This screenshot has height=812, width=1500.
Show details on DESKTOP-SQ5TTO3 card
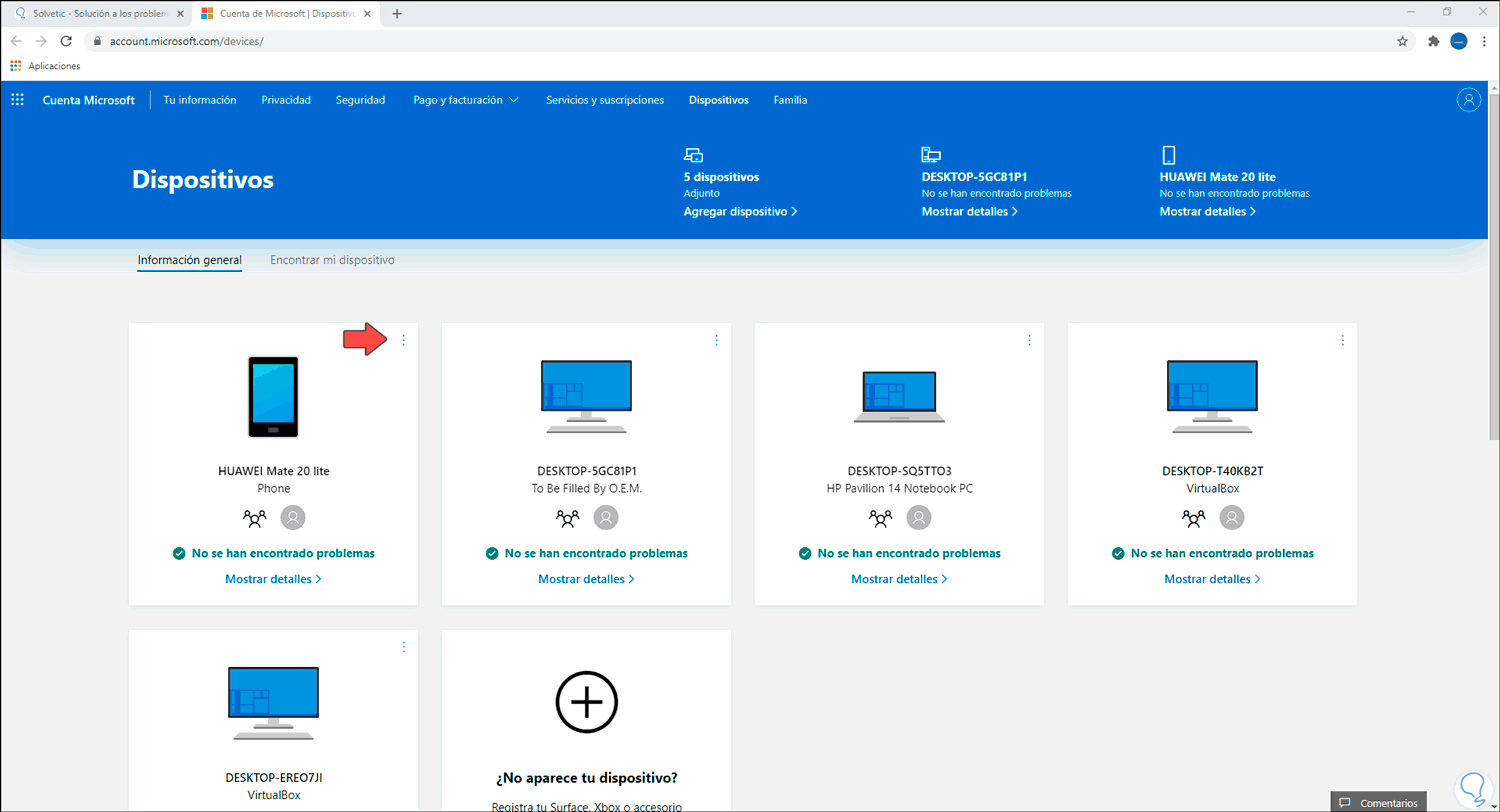(899, 579)
